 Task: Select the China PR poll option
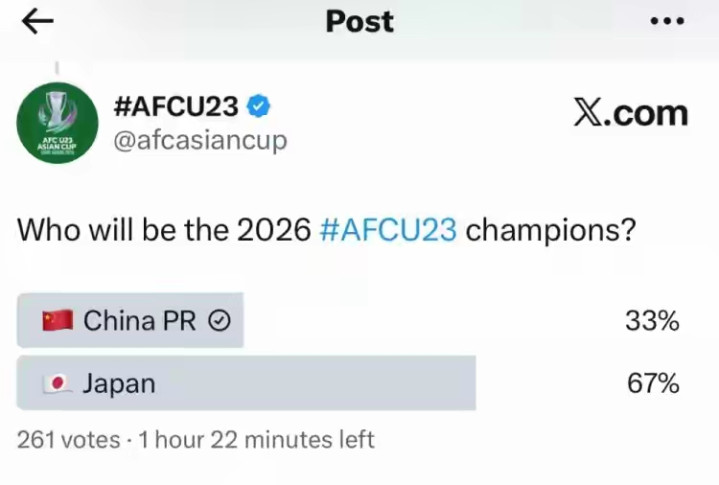pyautogui.click(x=131, y=321)
